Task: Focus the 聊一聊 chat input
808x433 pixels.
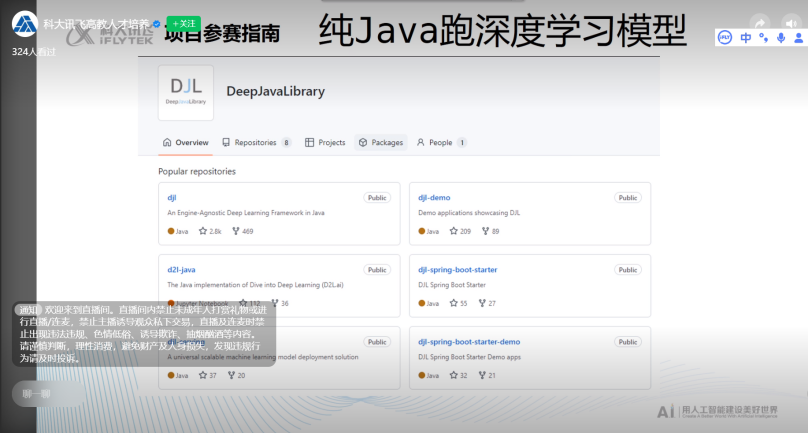Action: point(48,394)
